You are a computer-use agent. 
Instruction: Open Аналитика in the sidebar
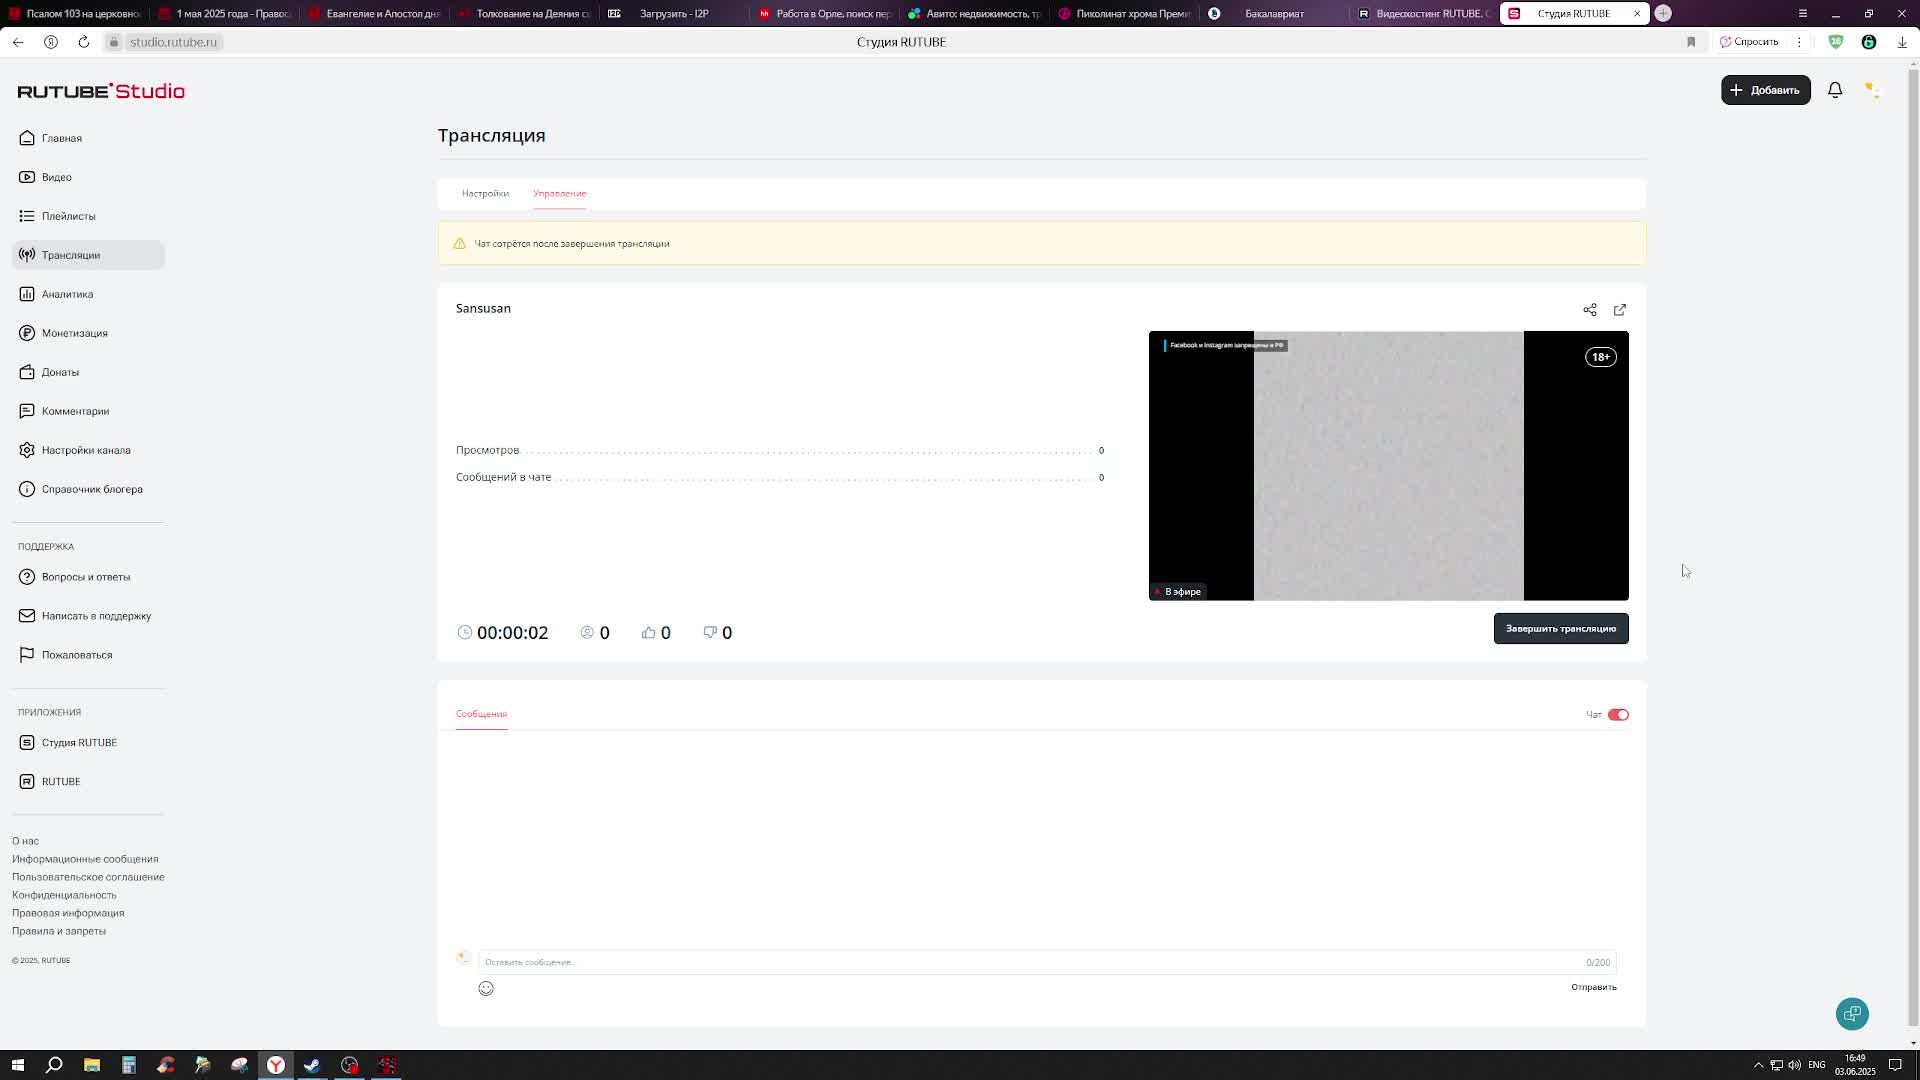pyautogui.click(x=67, y=294)
